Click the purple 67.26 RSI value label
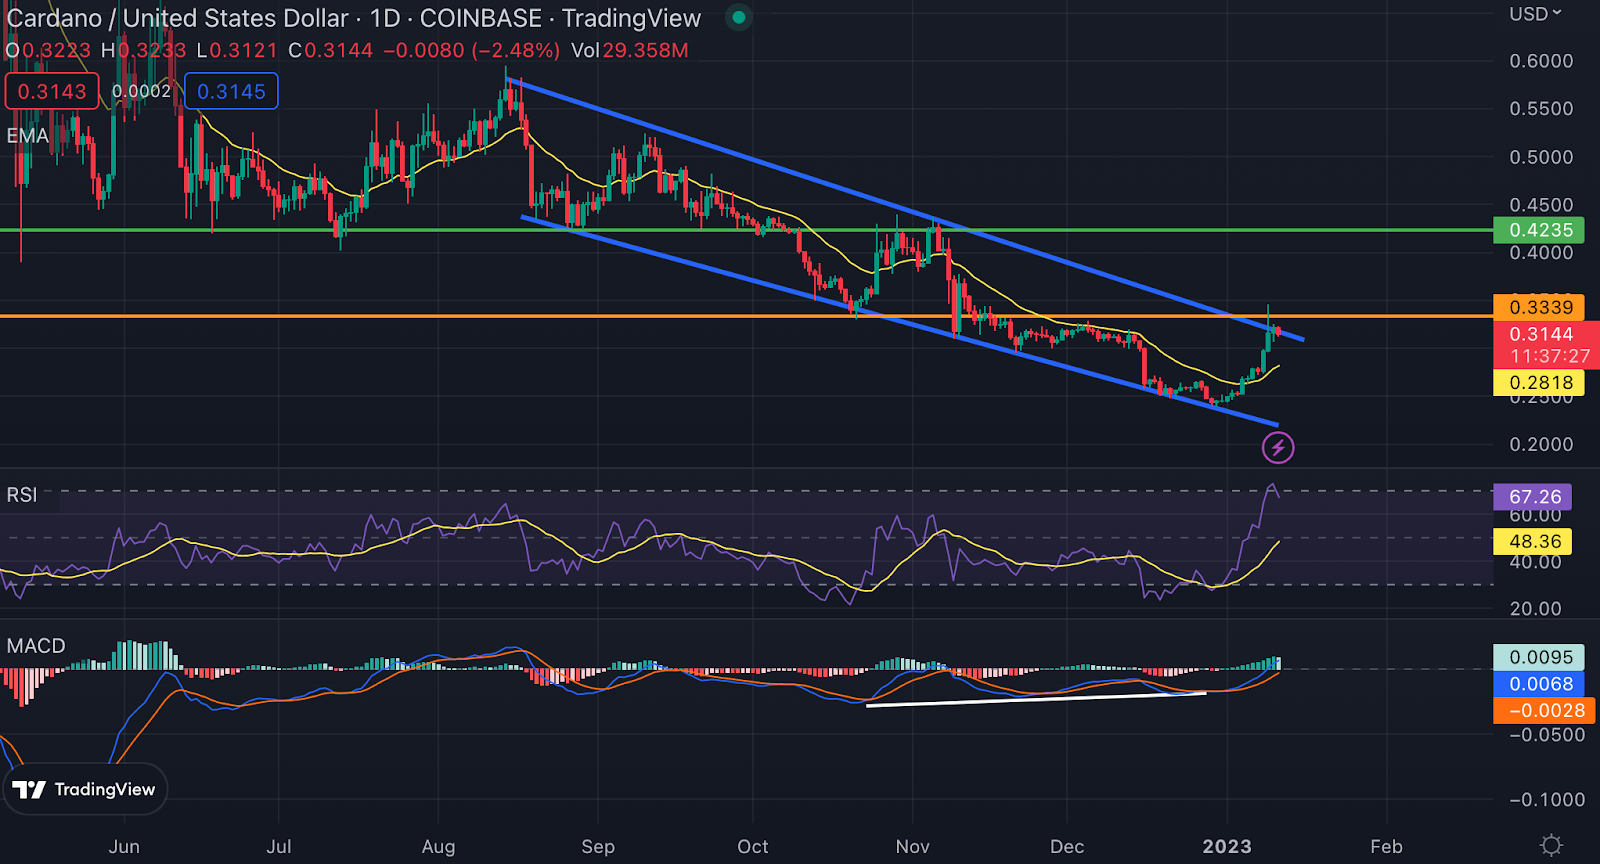 click(x=1534, y=497)
